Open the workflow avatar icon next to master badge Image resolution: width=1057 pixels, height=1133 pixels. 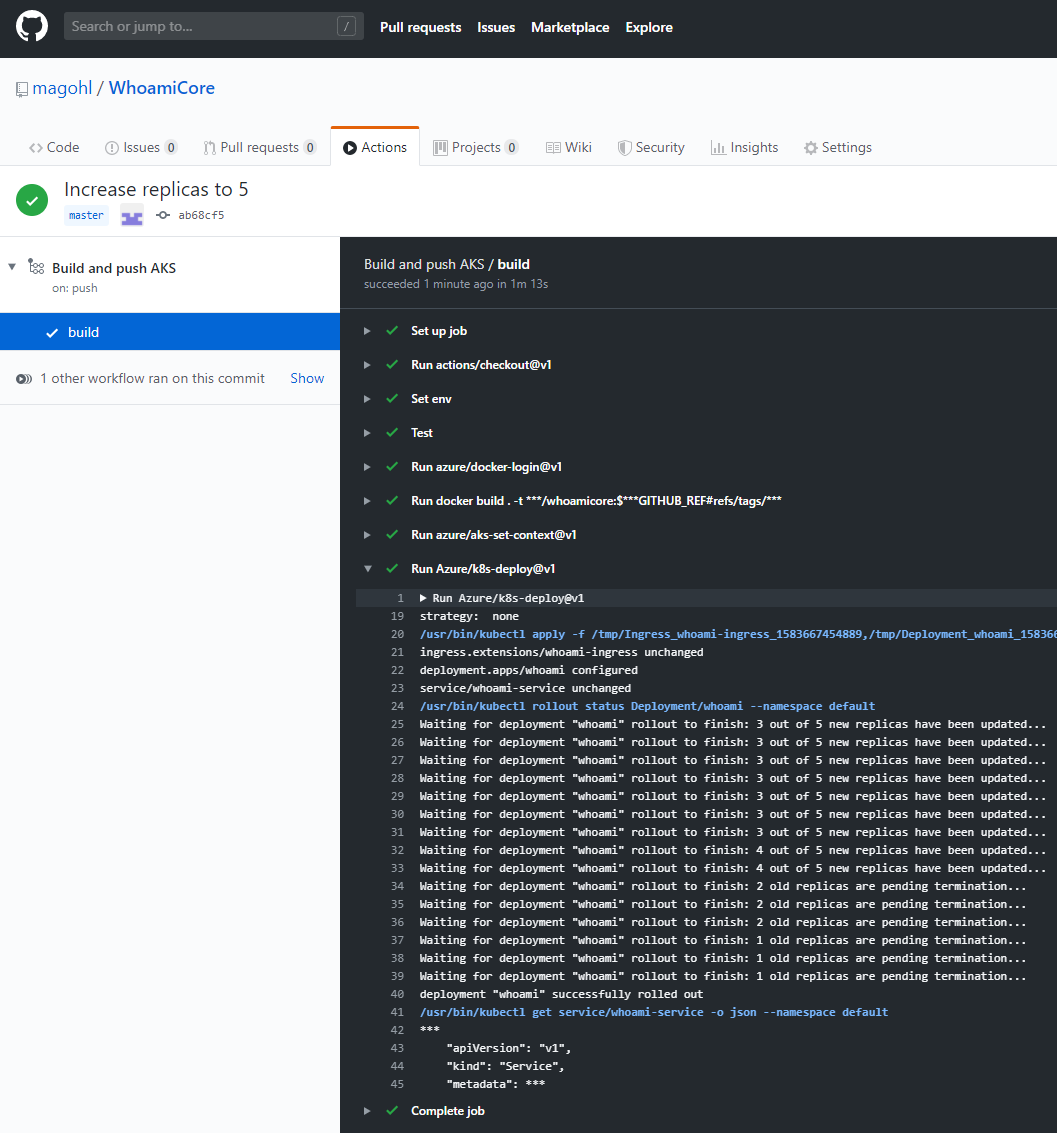coord(131,215)
